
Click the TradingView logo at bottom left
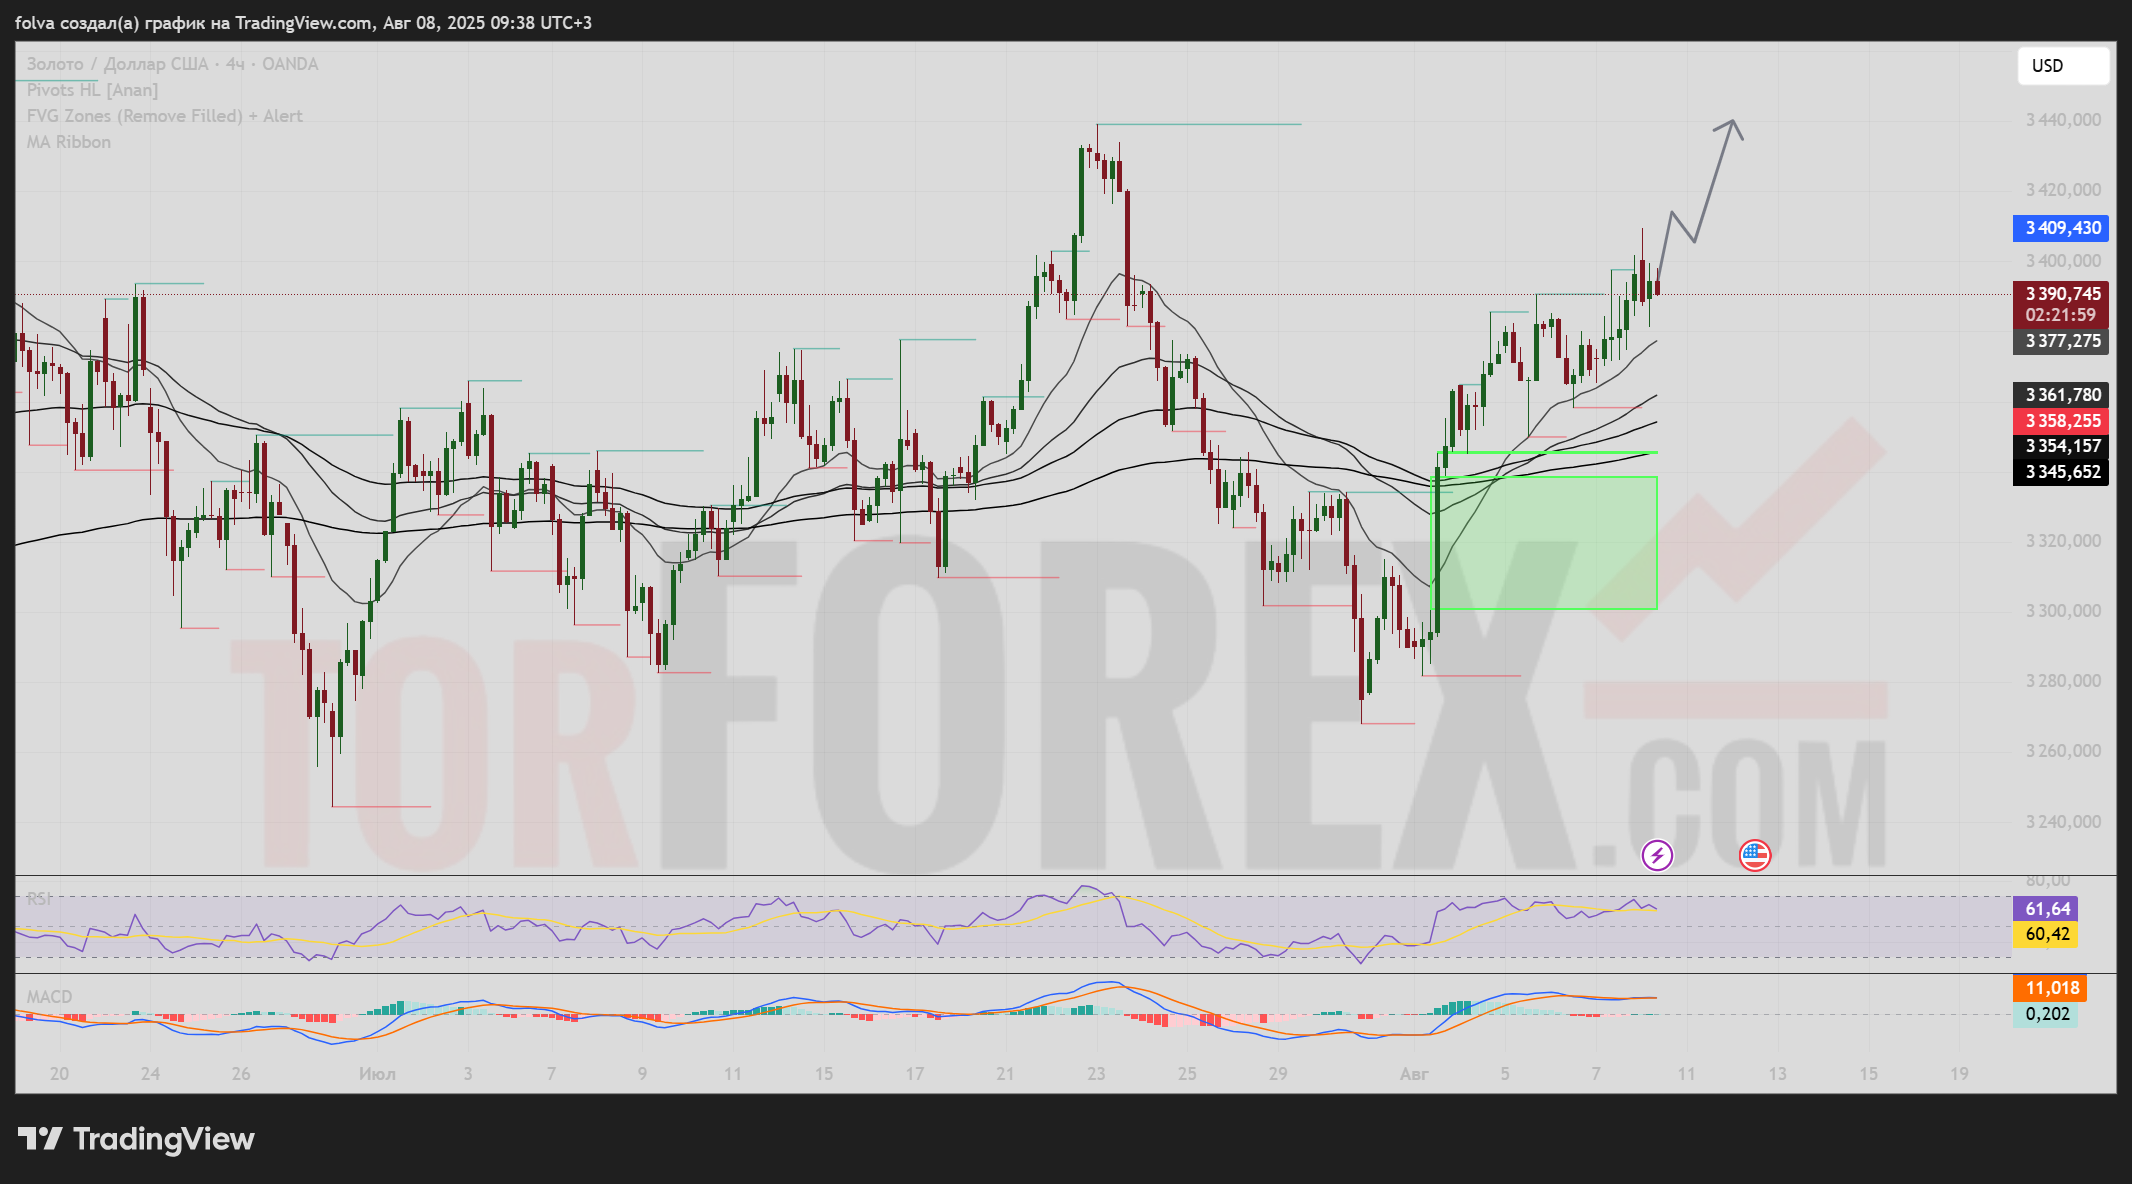coord(137,1139)
